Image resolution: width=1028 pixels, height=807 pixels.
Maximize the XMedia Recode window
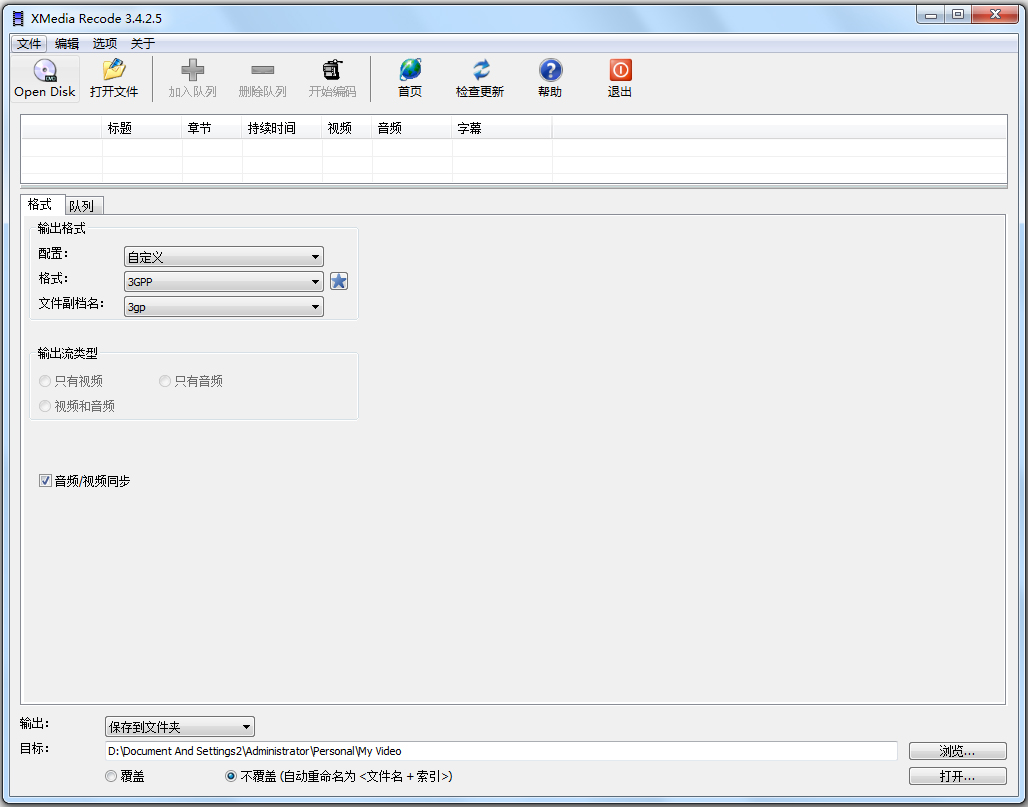[958, 14]
